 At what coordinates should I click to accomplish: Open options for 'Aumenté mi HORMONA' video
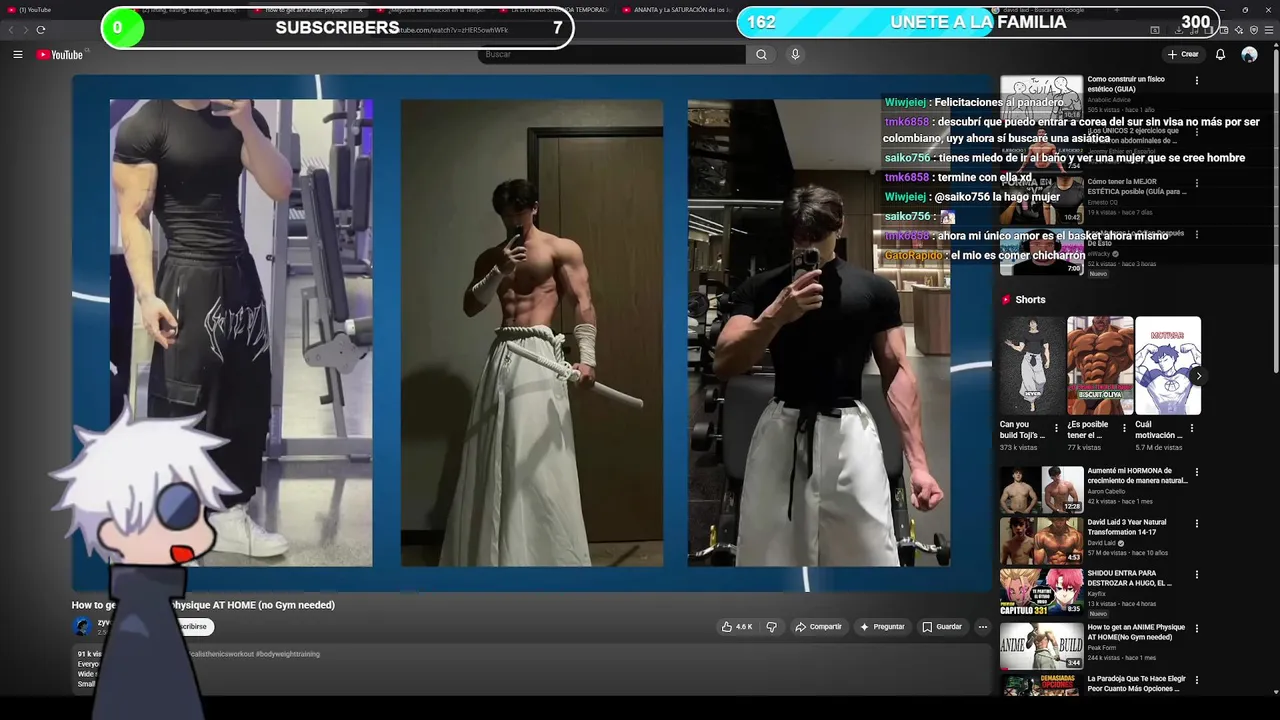pos(1196,472)
